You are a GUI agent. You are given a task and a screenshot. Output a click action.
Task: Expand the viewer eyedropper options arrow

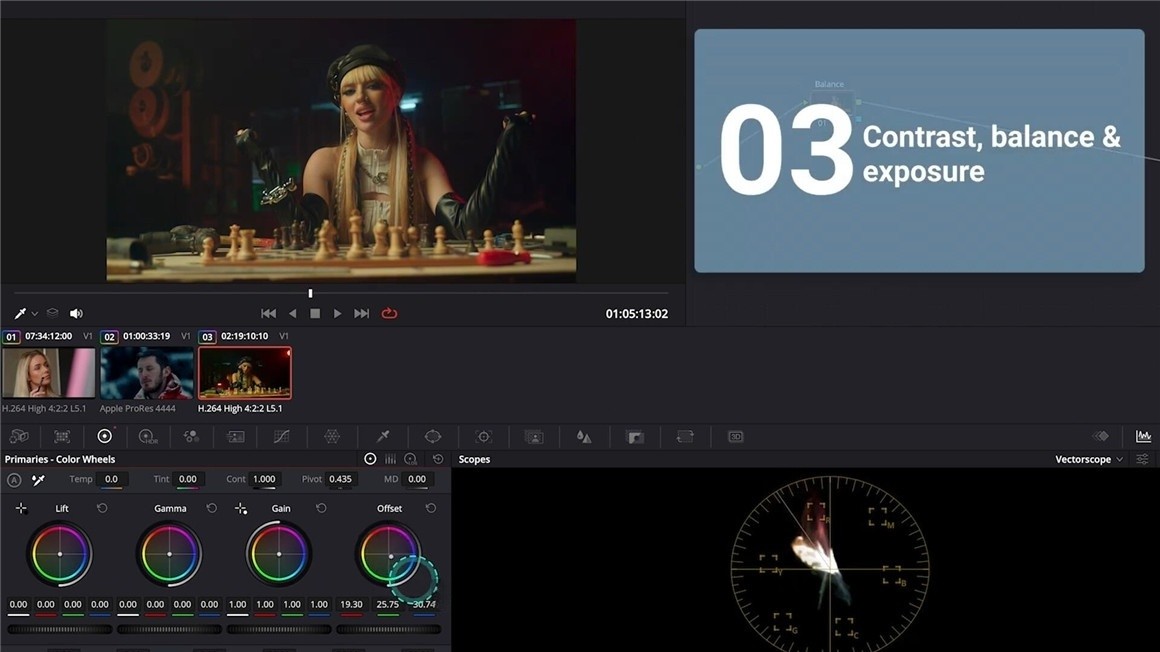click(x=35, y=314)
